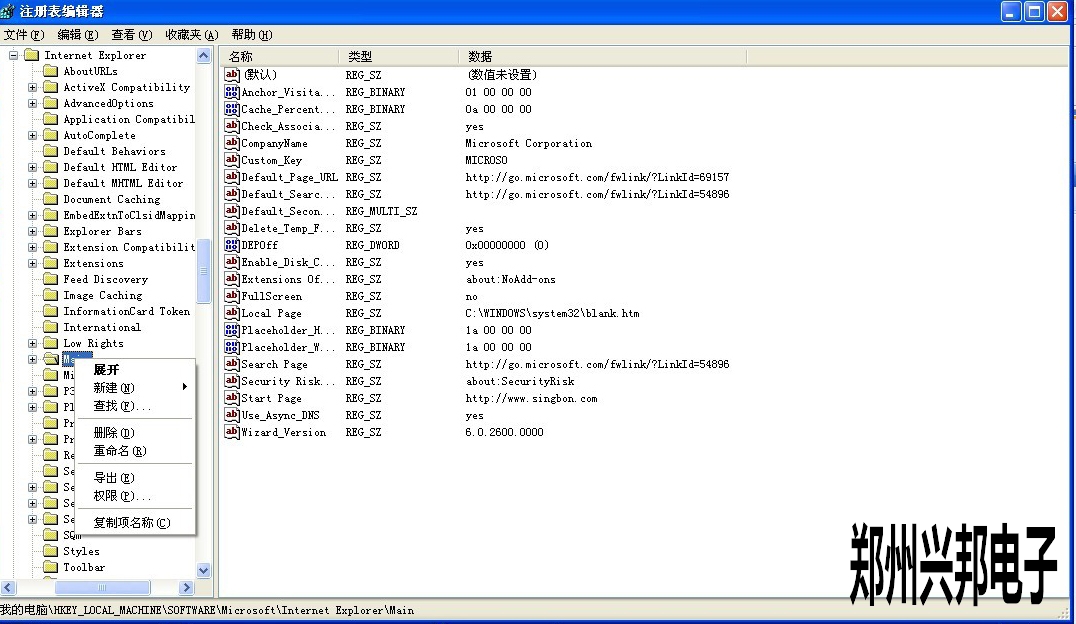Click the 数据 column header
The image size is (1076, 624).
480,57
